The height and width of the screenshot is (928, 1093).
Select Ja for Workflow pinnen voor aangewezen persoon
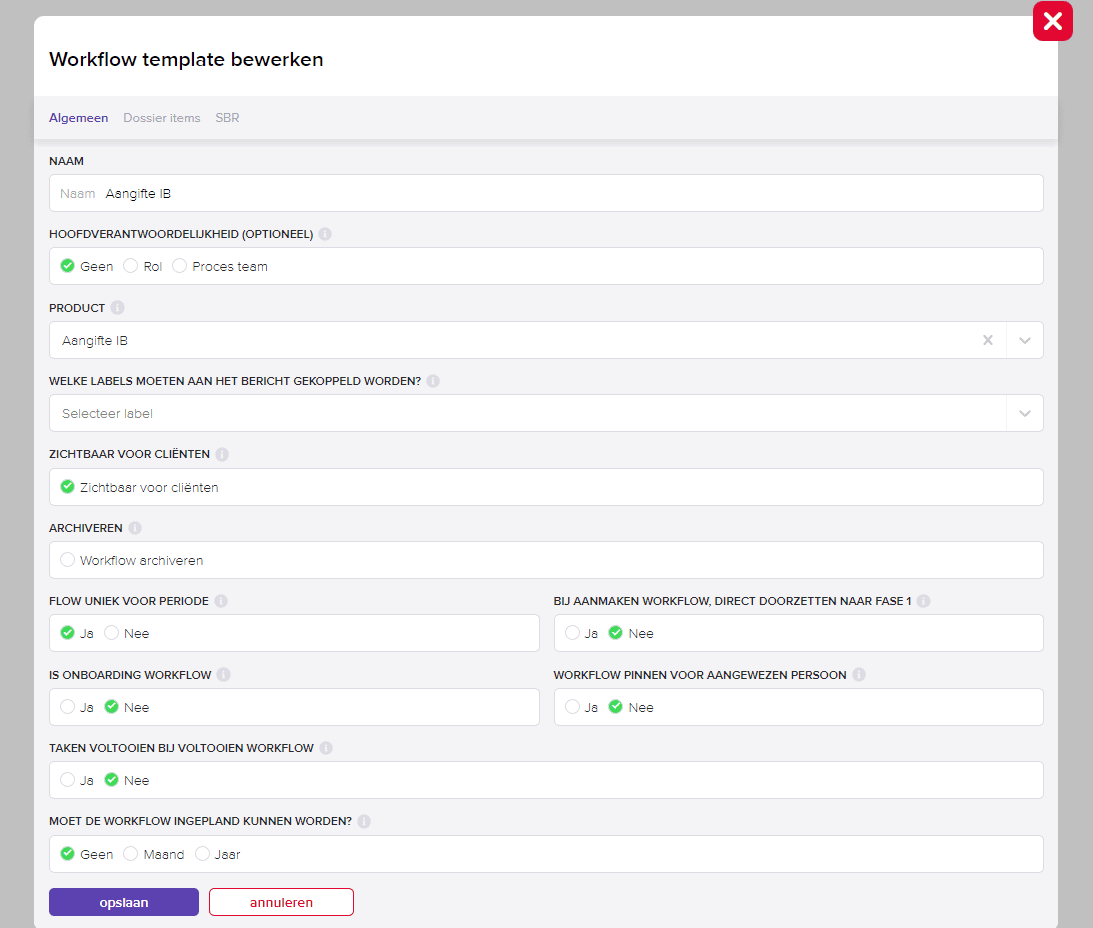click(x=572, y=707)
